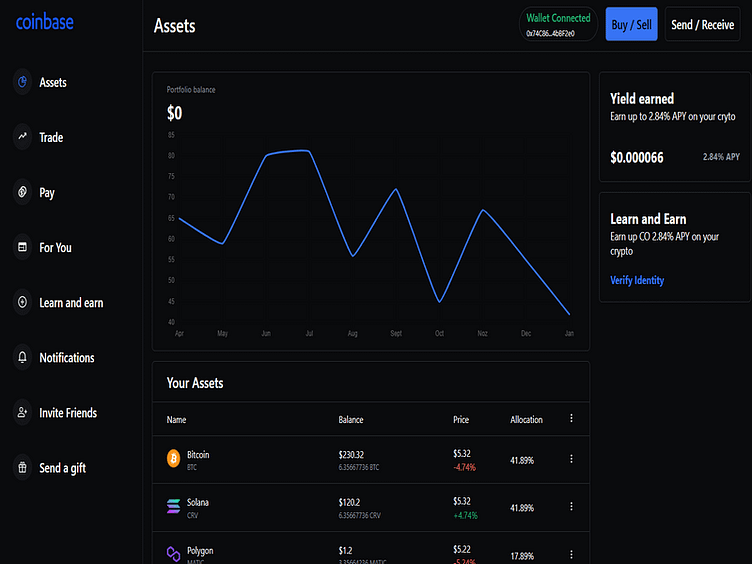Open the Bitcoin row three-dot menu
Viewport: 752px width, 564px height.
click(571, 459)
